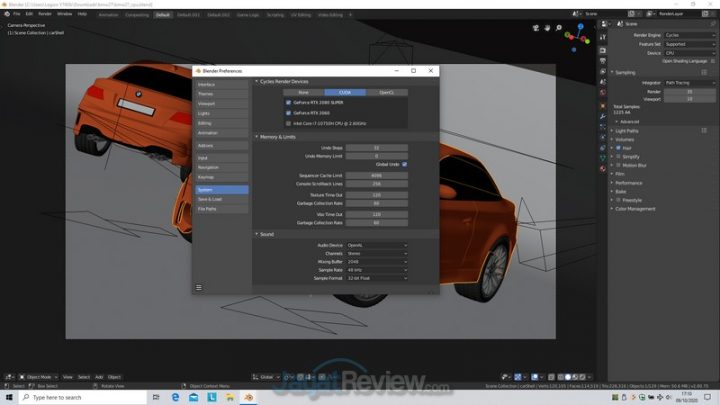The width and height of the screenshot is (720, 405).
Task: Expand the Color Management panel
Action: click(634, 209)
